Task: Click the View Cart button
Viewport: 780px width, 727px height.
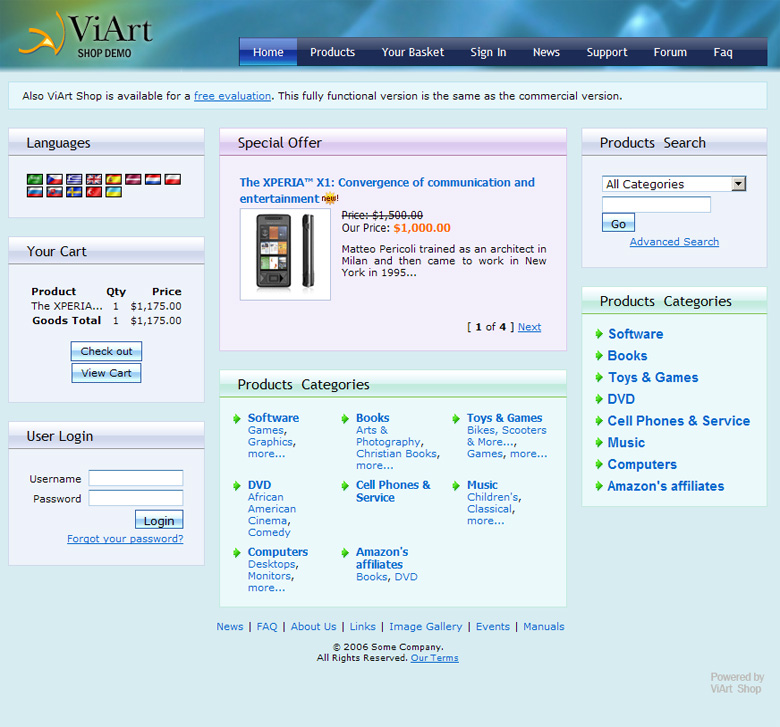Action: click(x=106, y=373)
